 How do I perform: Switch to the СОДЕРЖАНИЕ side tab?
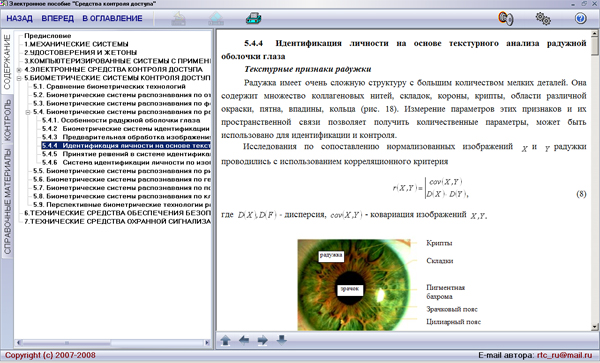point(7,61)
